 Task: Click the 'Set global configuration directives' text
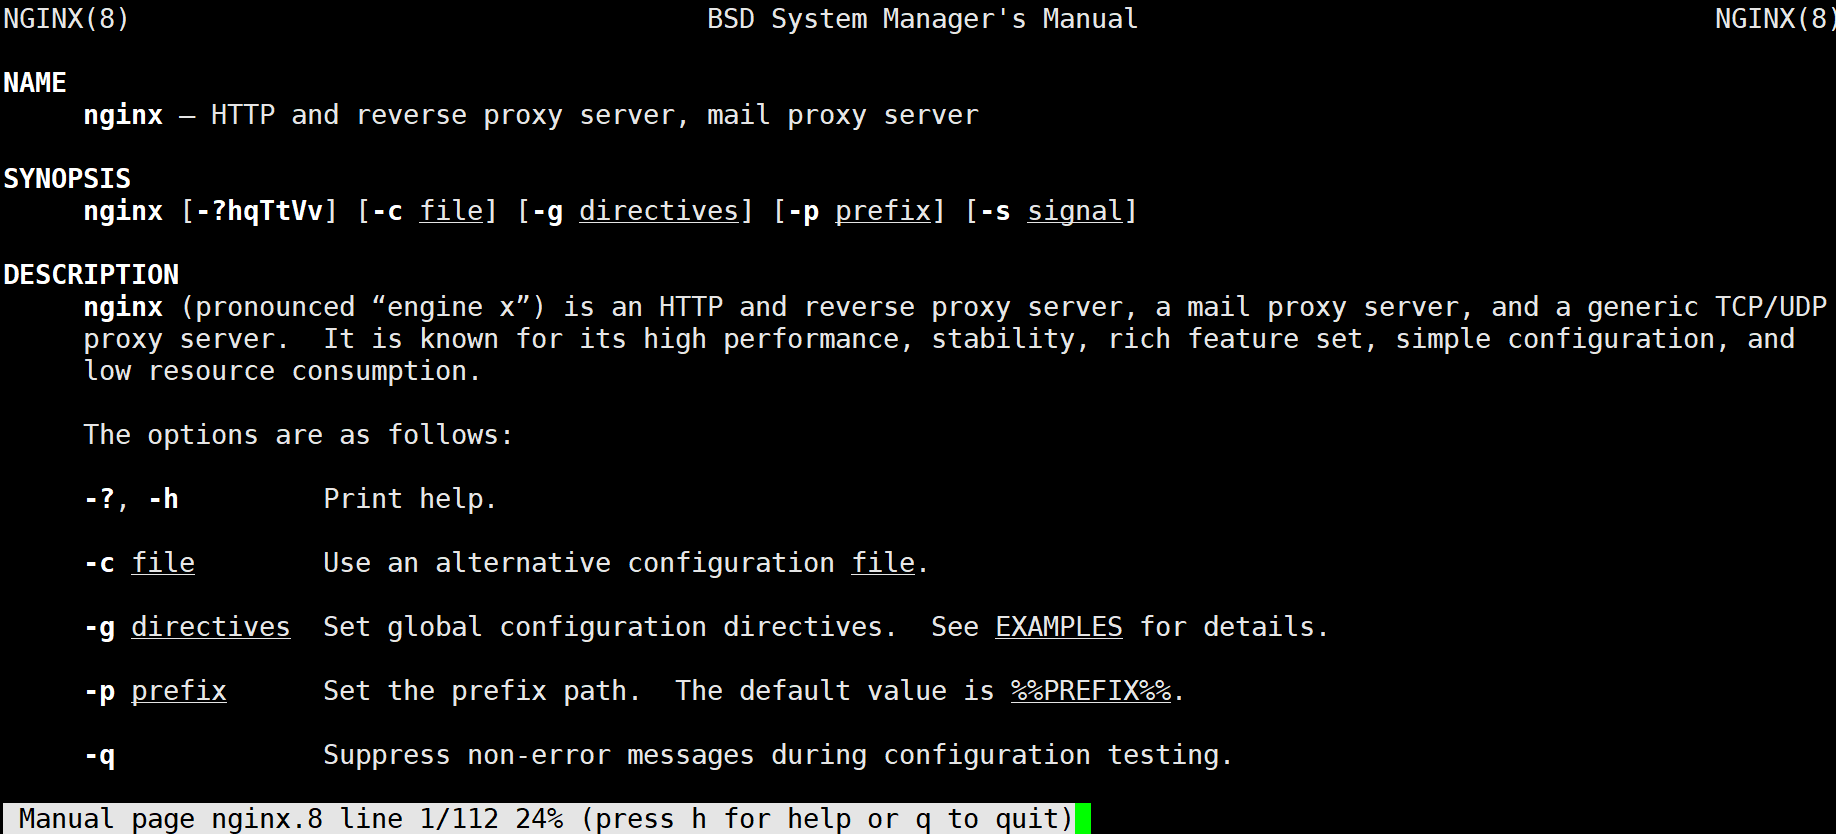[x=604, y=627]
